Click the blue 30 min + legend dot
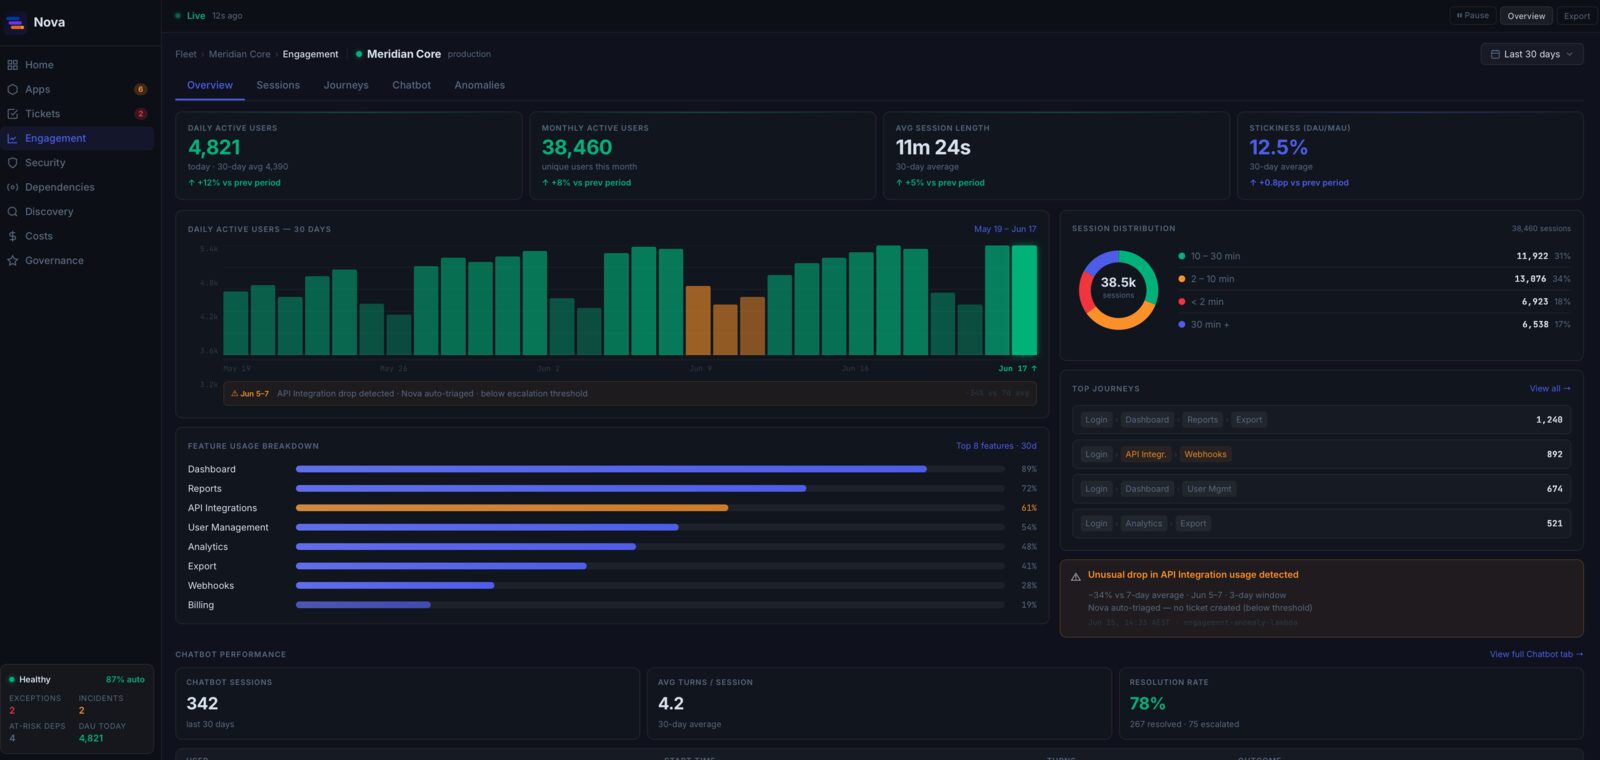Image resolution: width=1600 pixels, height=760 pixels. (1182, 325)
